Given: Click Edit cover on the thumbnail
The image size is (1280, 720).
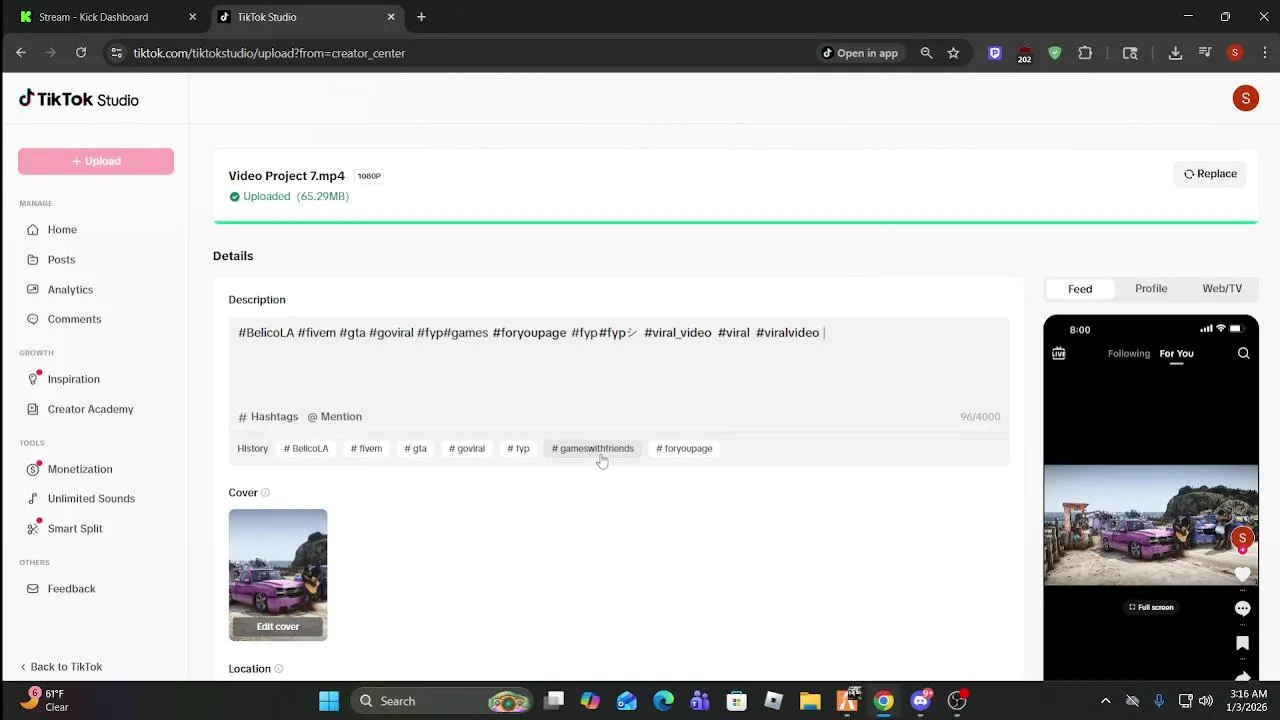Looking at the screenshot, I should point(278,627).
